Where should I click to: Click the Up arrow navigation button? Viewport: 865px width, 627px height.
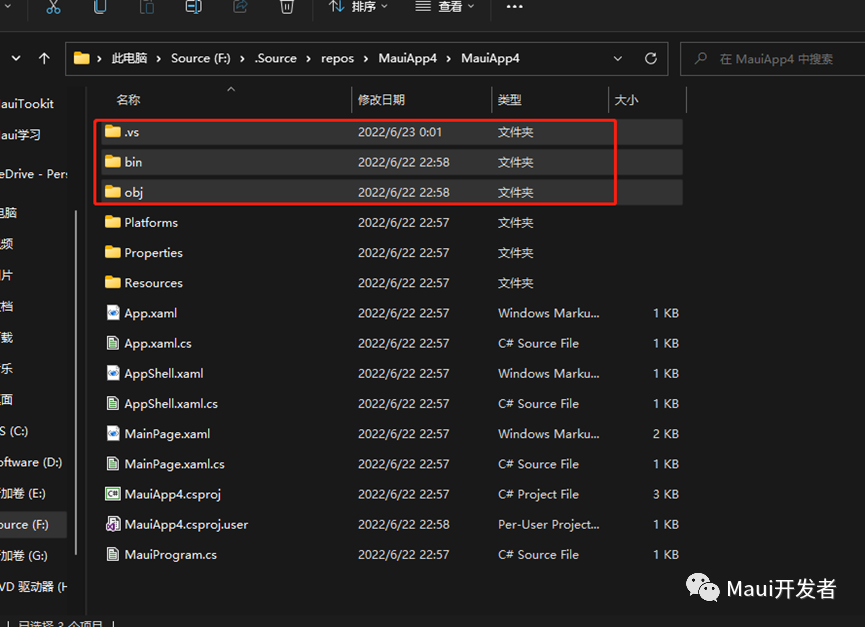point(44,59)
